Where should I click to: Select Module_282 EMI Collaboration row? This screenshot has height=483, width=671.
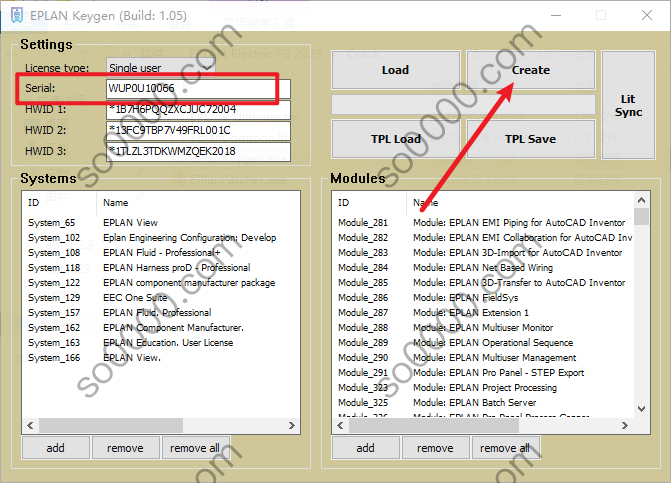(484, 237)
